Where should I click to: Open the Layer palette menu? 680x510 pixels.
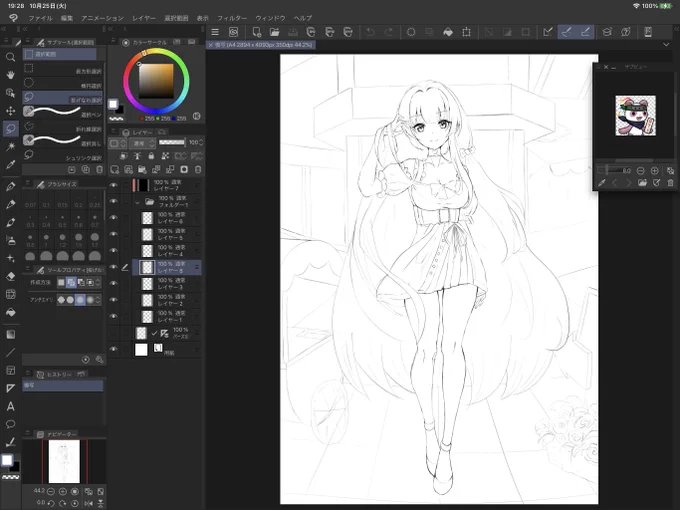coord(114,131)
